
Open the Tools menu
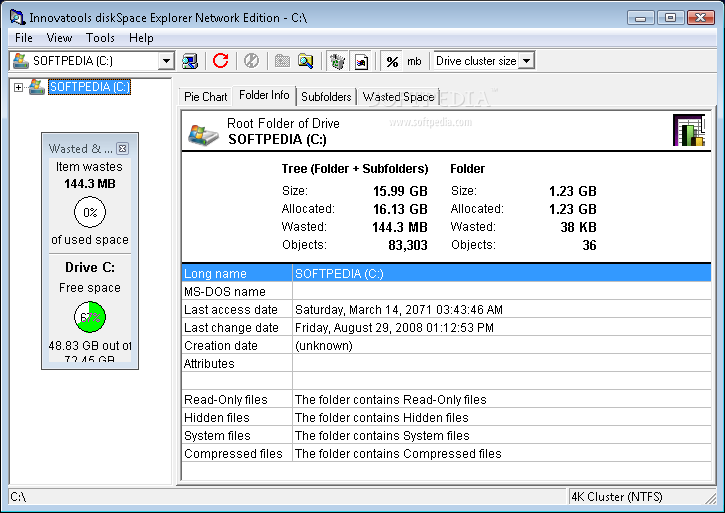100,38
